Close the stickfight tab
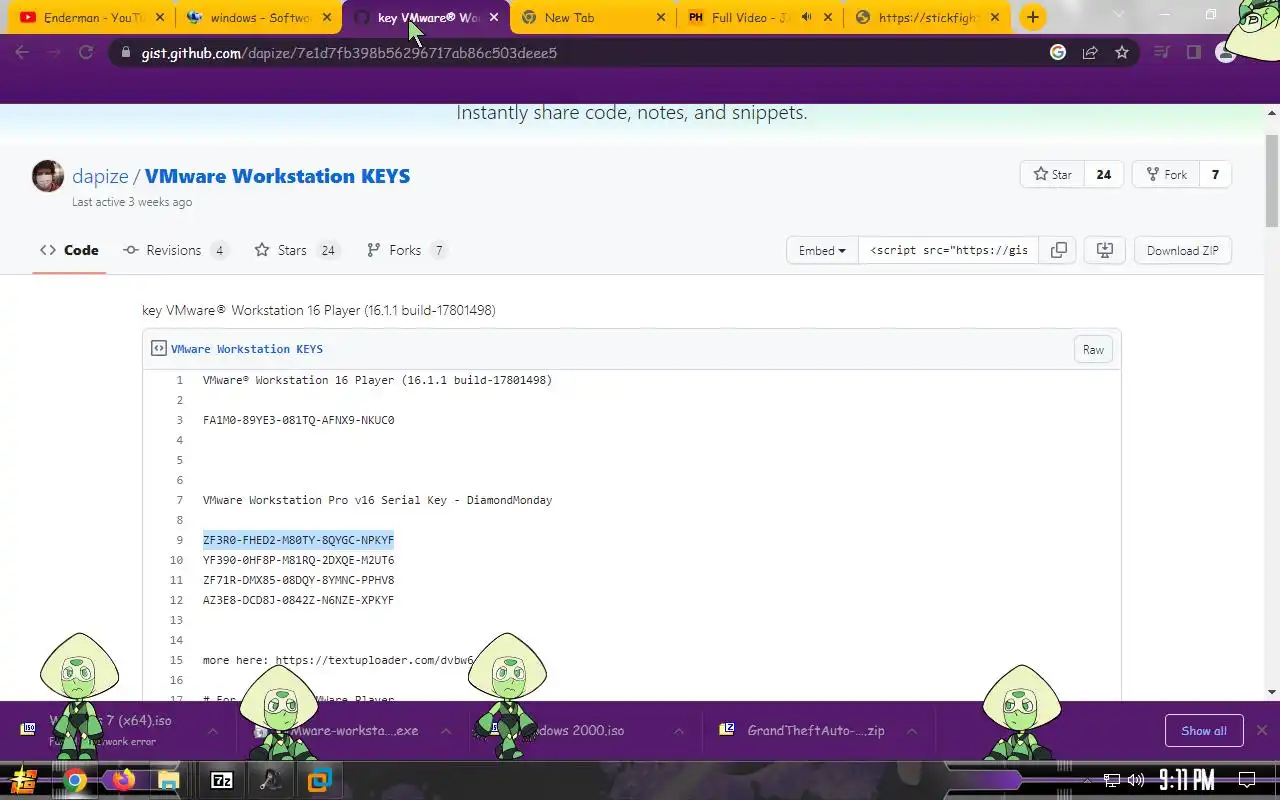The height and width of the screenshot is (800, 1280). coord(994,17)
